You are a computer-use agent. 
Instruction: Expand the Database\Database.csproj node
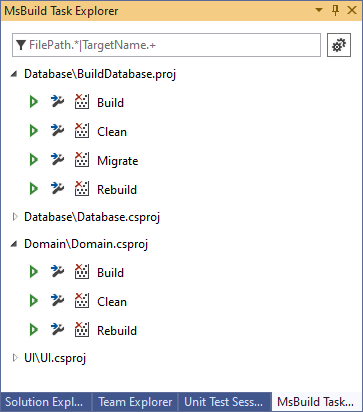click(x=15, y=217)
